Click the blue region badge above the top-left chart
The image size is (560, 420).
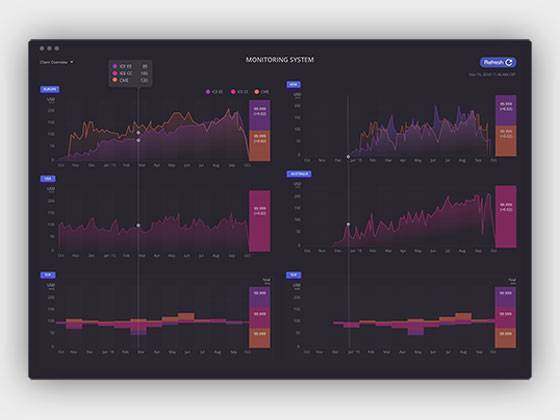point(50,89)
